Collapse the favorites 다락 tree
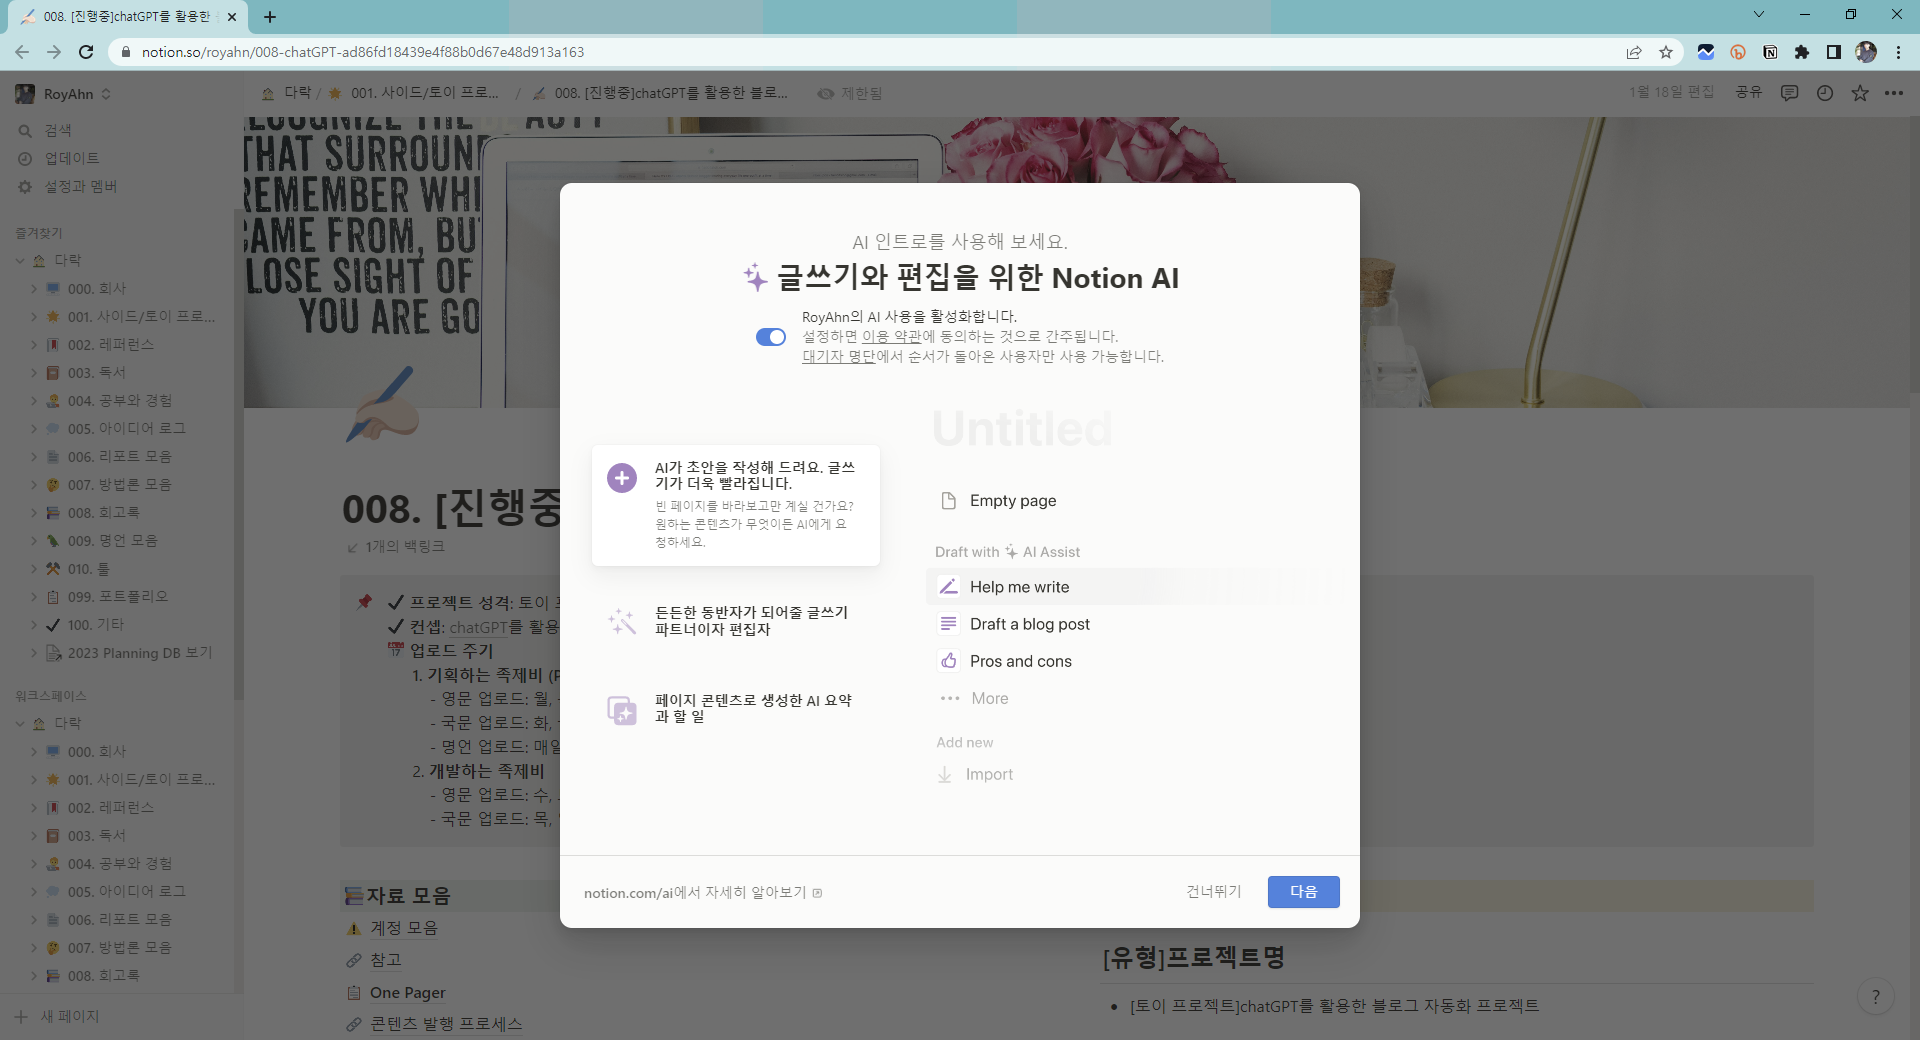The image size is (1920, 1040). tap(20, 261)
